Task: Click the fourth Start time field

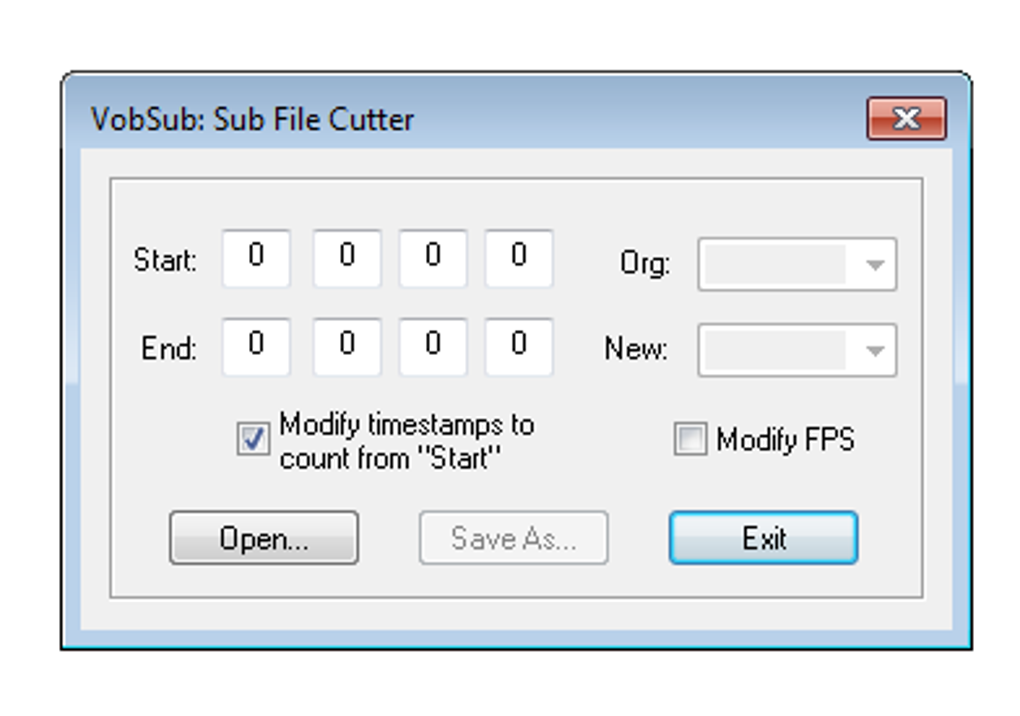Action: (518, 259)
